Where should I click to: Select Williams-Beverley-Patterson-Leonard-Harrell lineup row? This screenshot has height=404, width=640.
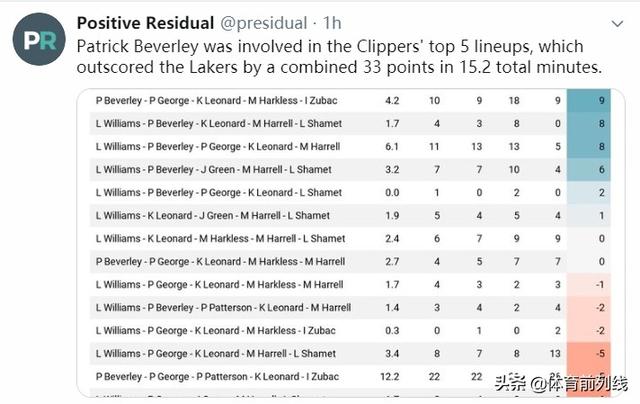coord(350,307)
